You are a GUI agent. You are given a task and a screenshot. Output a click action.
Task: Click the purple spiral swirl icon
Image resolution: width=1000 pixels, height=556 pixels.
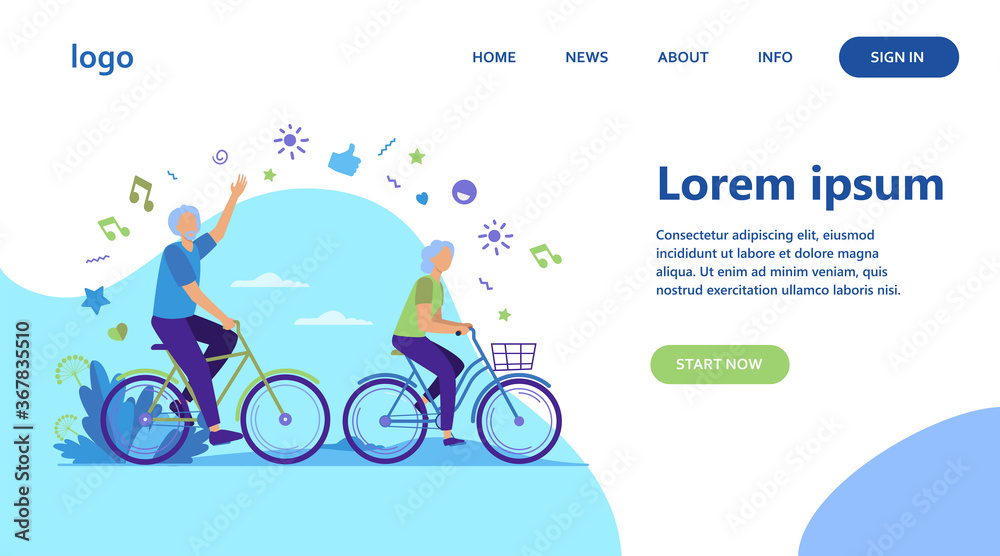[x=220, y=157]
